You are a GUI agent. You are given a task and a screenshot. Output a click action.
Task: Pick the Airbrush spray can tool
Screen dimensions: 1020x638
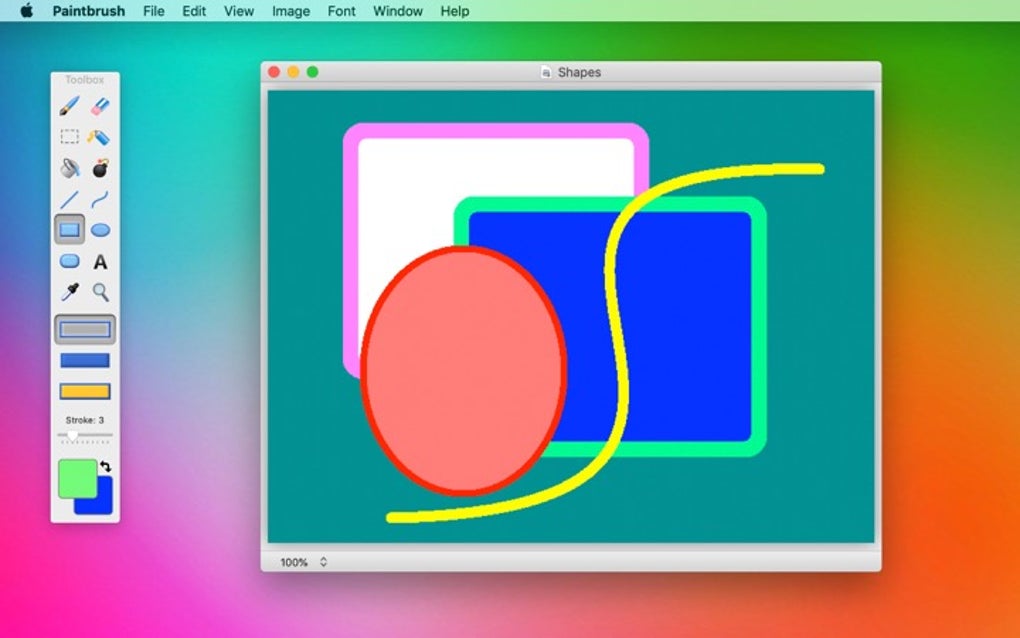(x=100, y=137)
